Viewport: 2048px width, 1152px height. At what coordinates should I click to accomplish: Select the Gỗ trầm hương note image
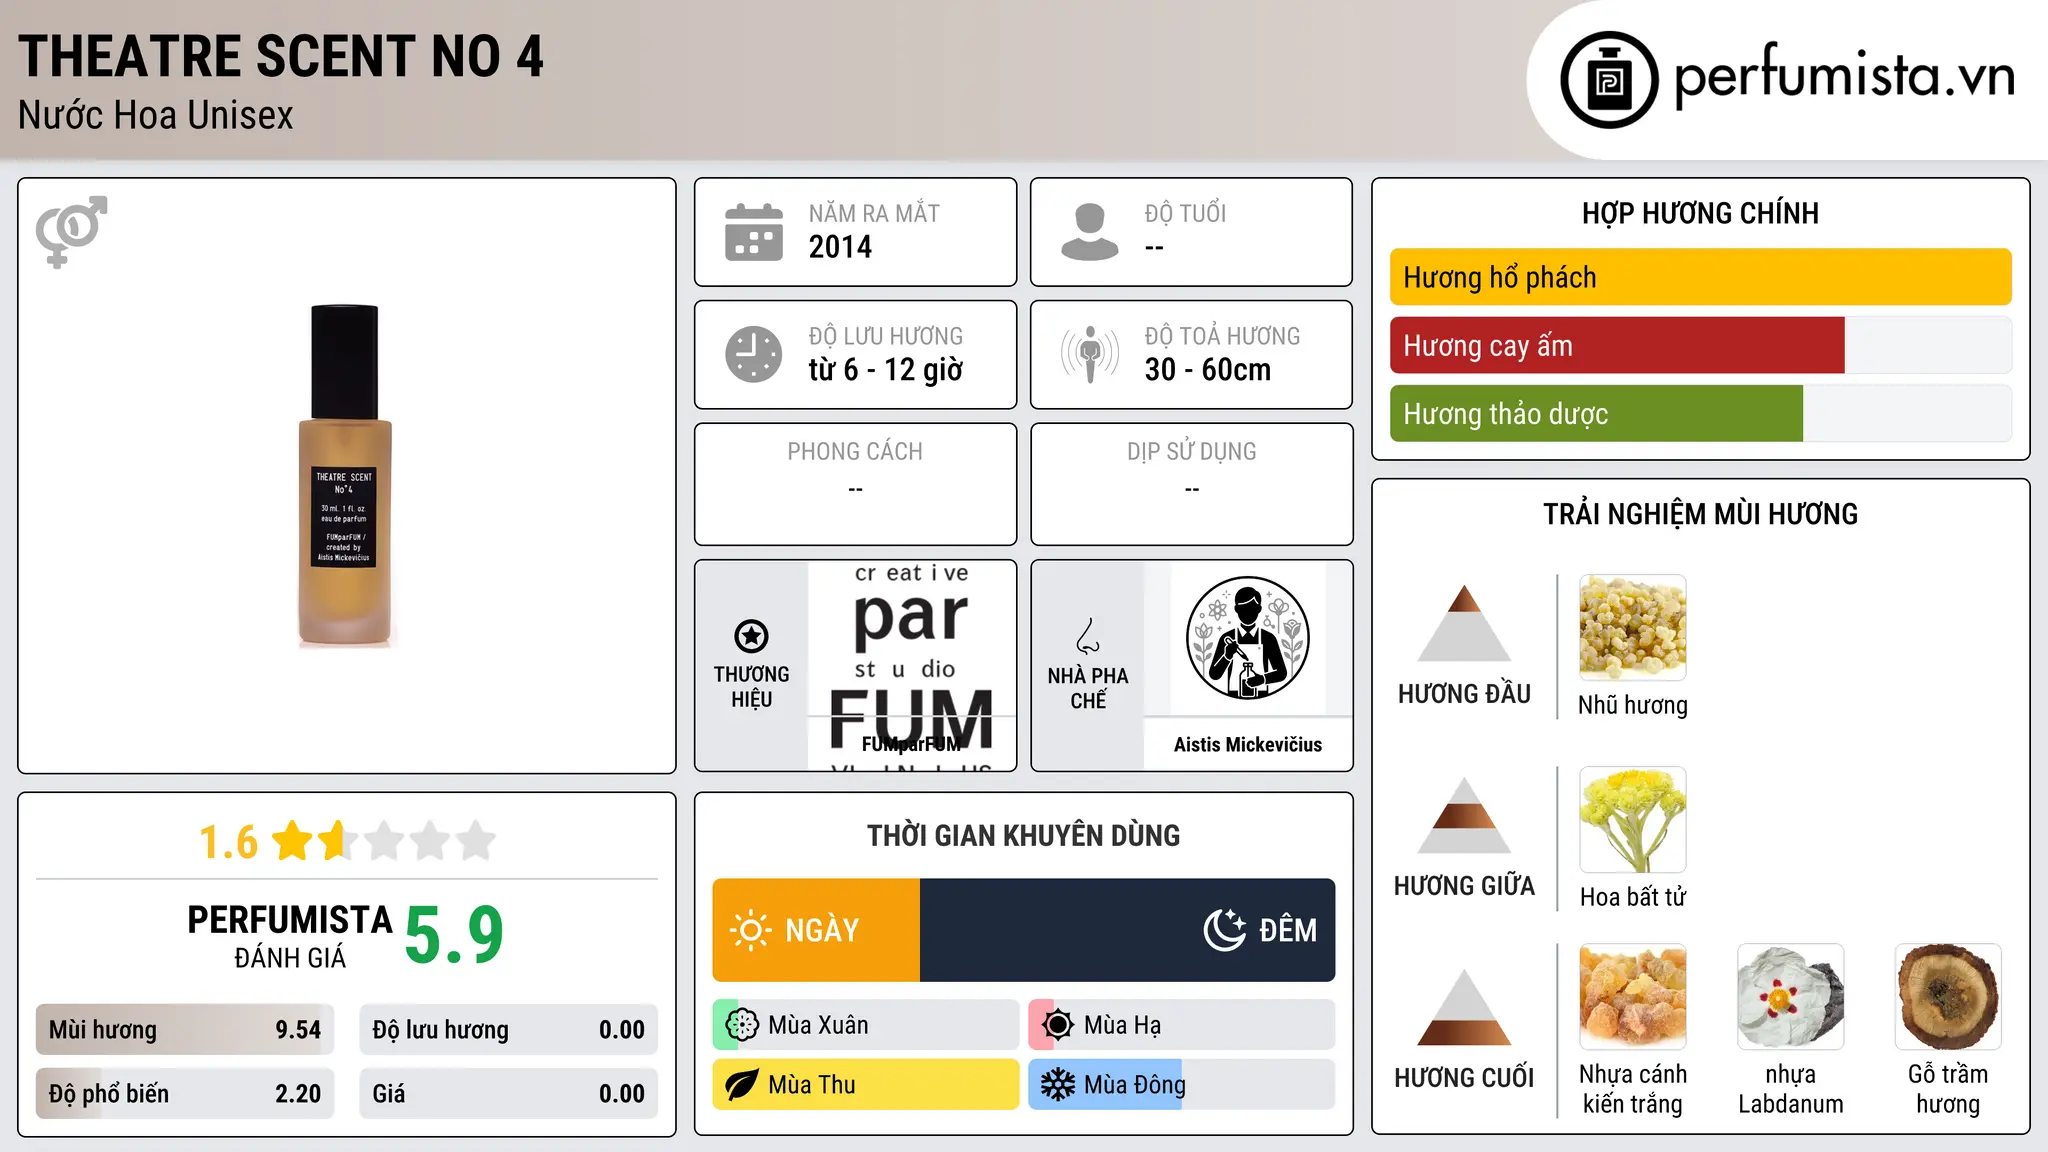(x=1948, y=997)
